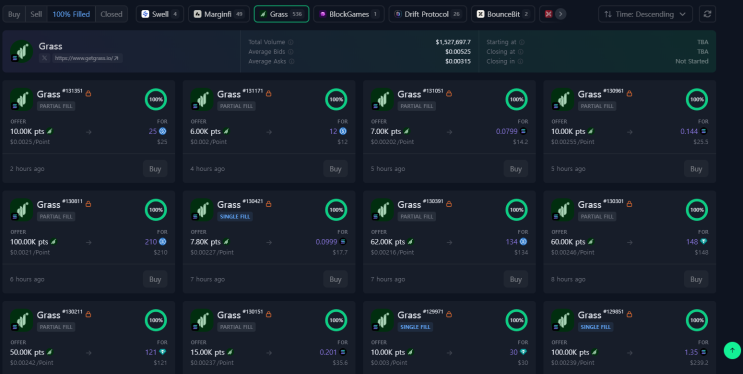Image resolution: width=743 pixels, height=374 pixels.
Task: Choose the Marginfi market chip
Action: coord(218,14)
